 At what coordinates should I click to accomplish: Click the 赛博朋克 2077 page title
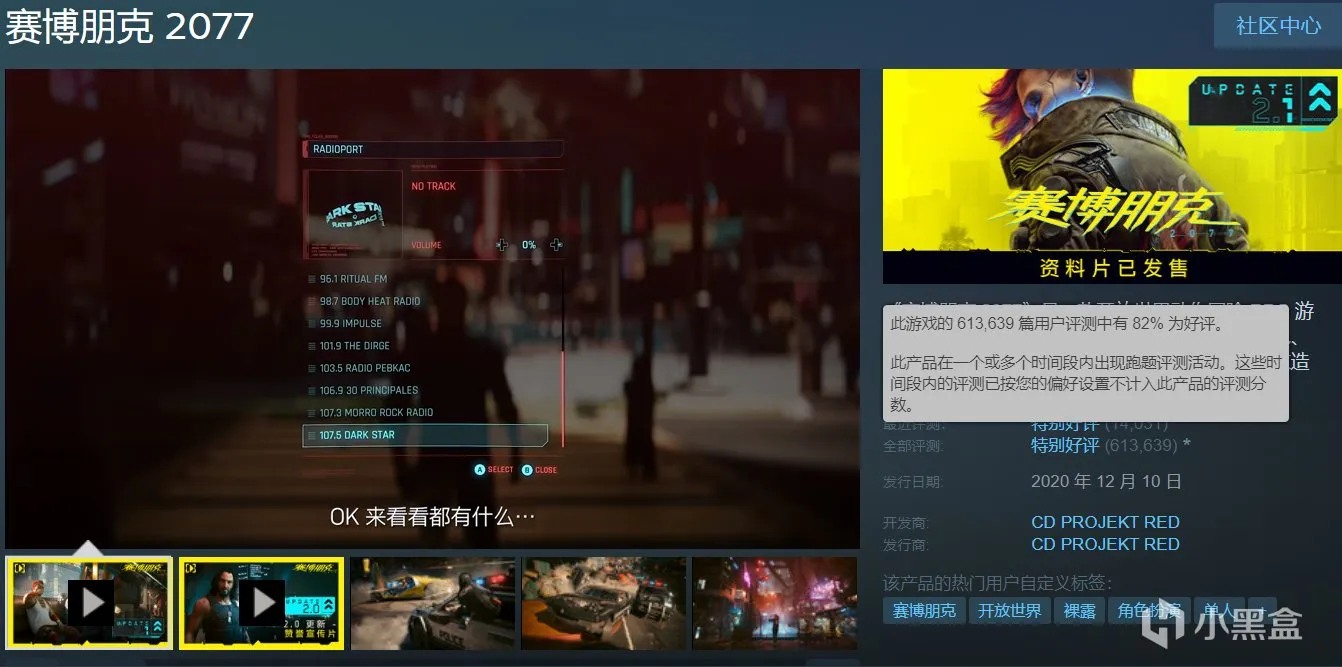point(130,26)
